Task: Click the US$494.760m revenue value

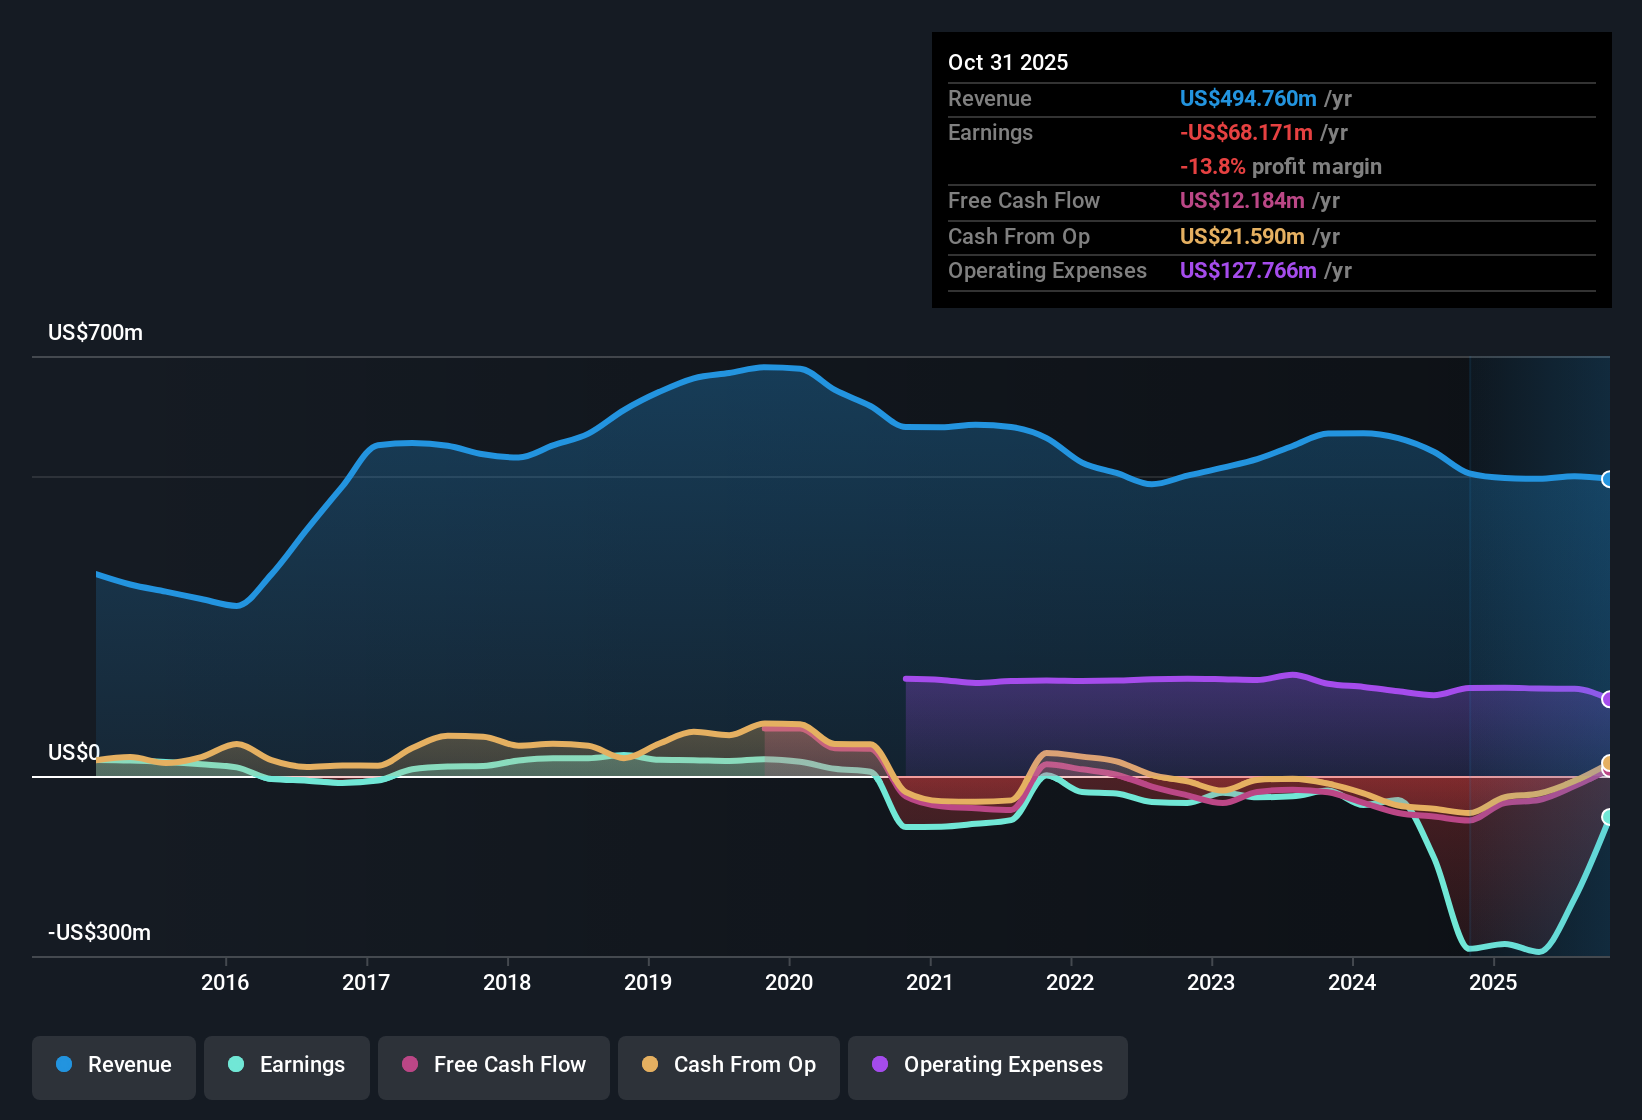Action: point(1247,99)
